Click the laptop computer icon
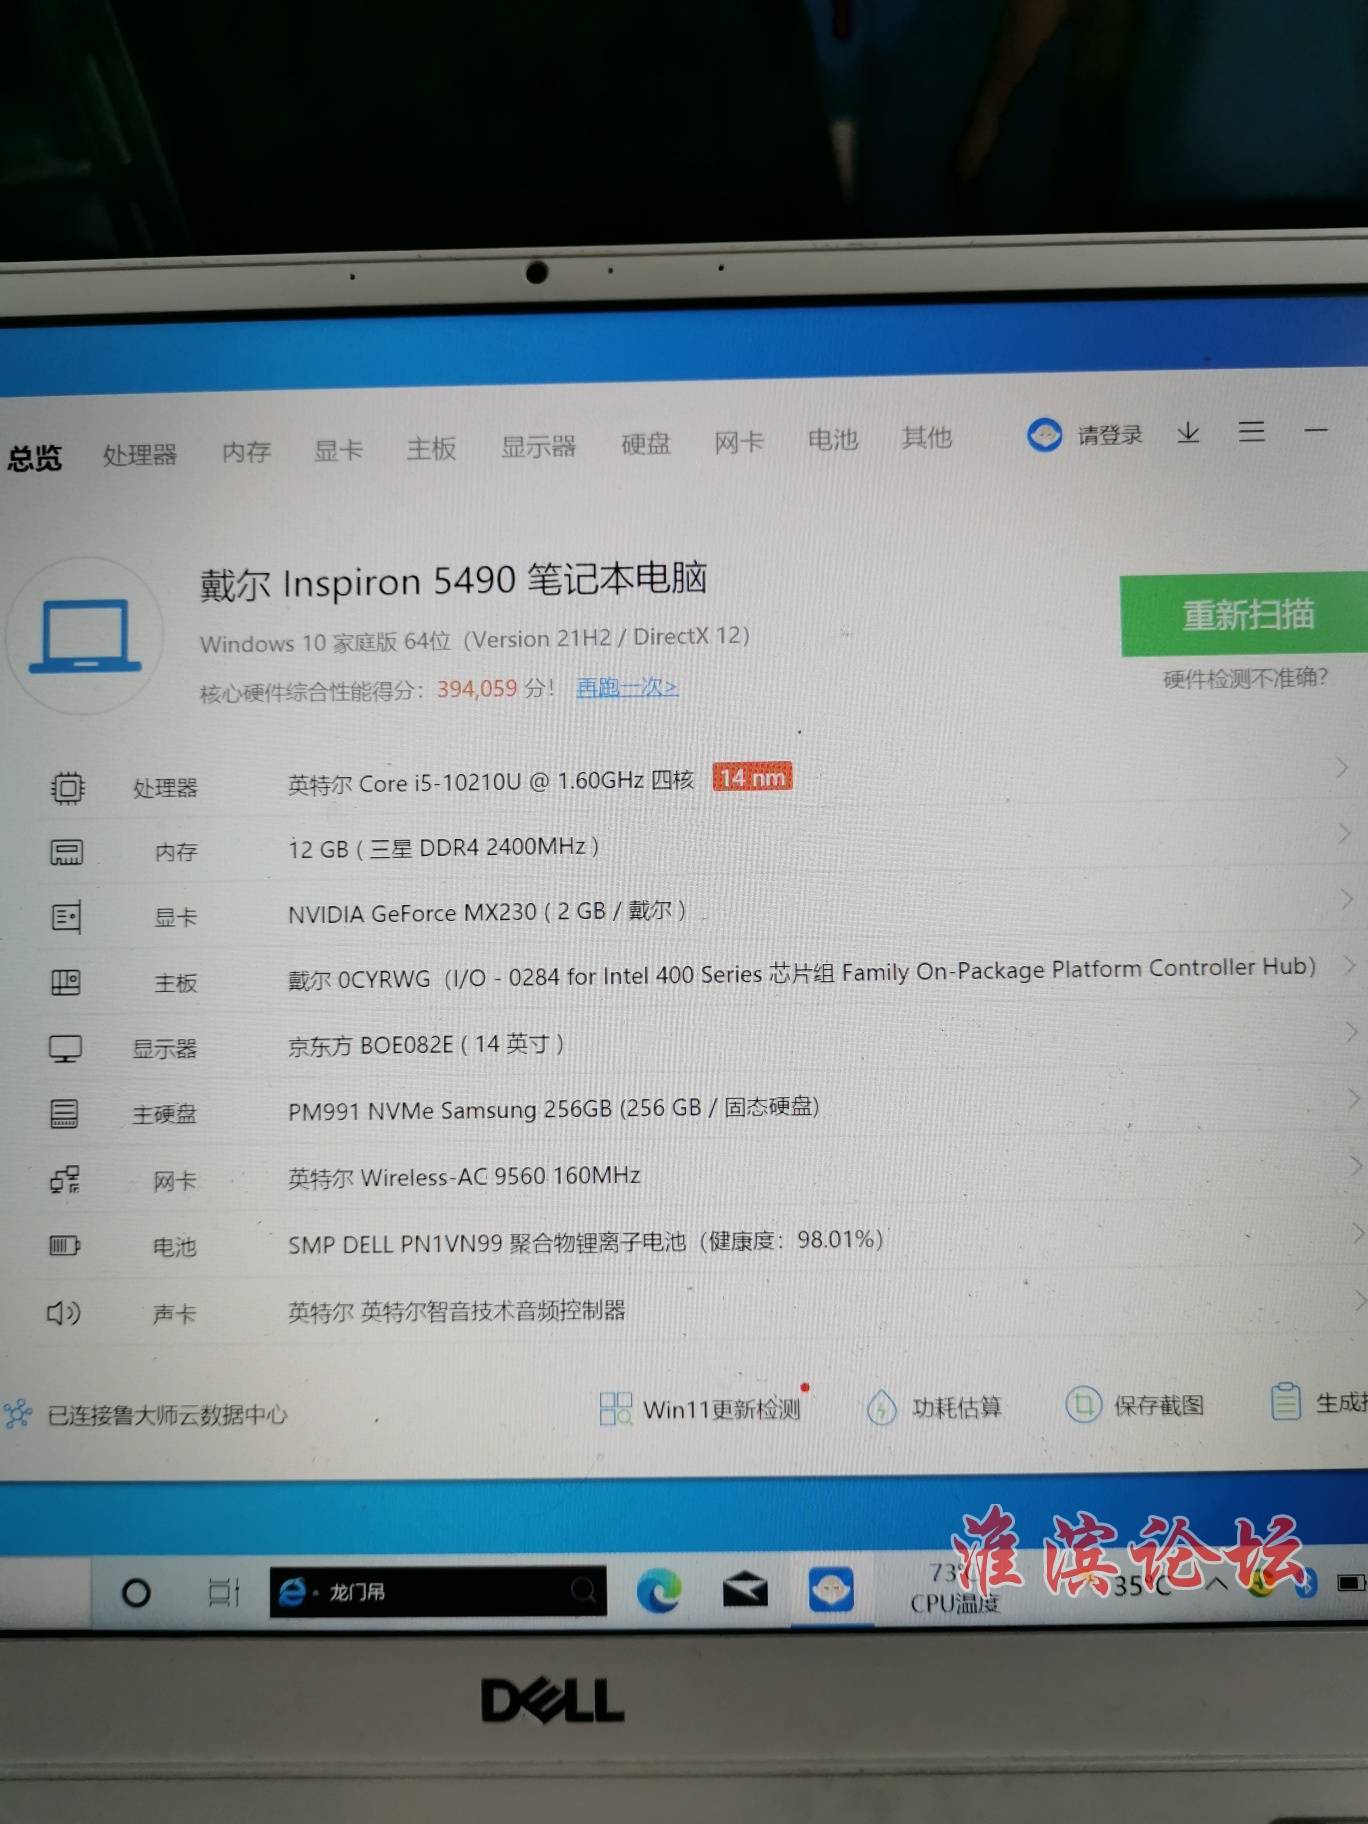This screenshot has width=1368, height=1824. 85,636
